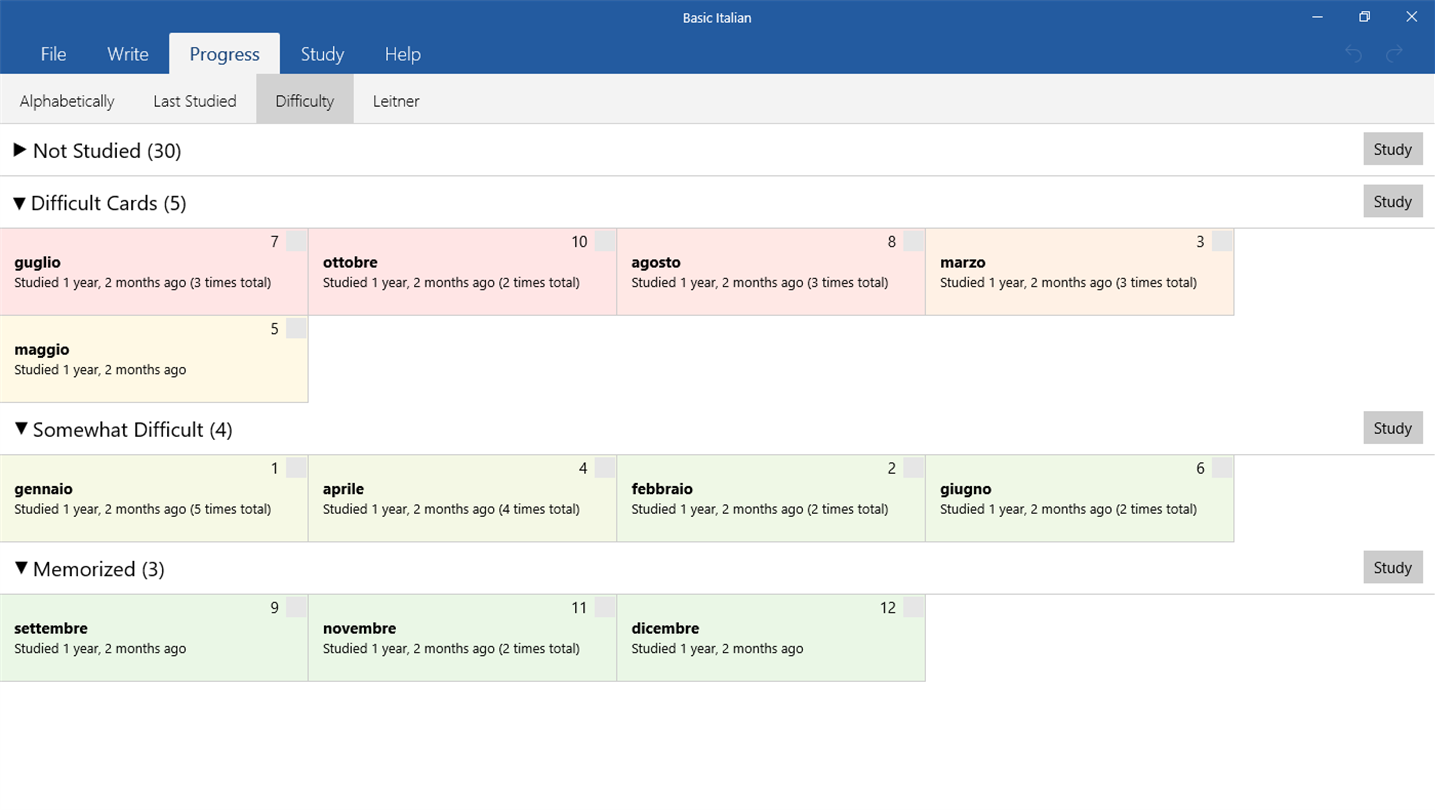Select the ottobre card checkbox

[x=605, y=241]
